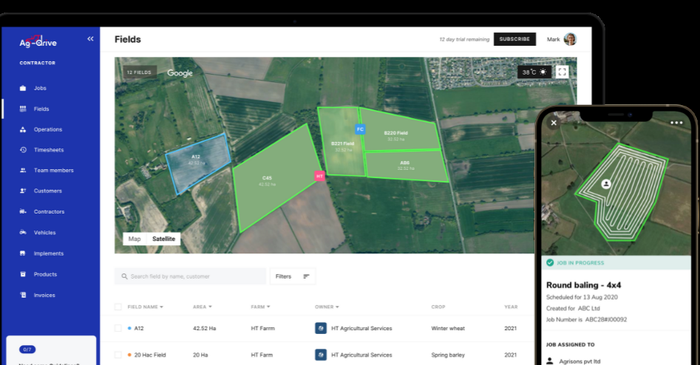Check the A12 field row checkbox
The height and width of the screenshot is (365, 700).
(118, 328)
